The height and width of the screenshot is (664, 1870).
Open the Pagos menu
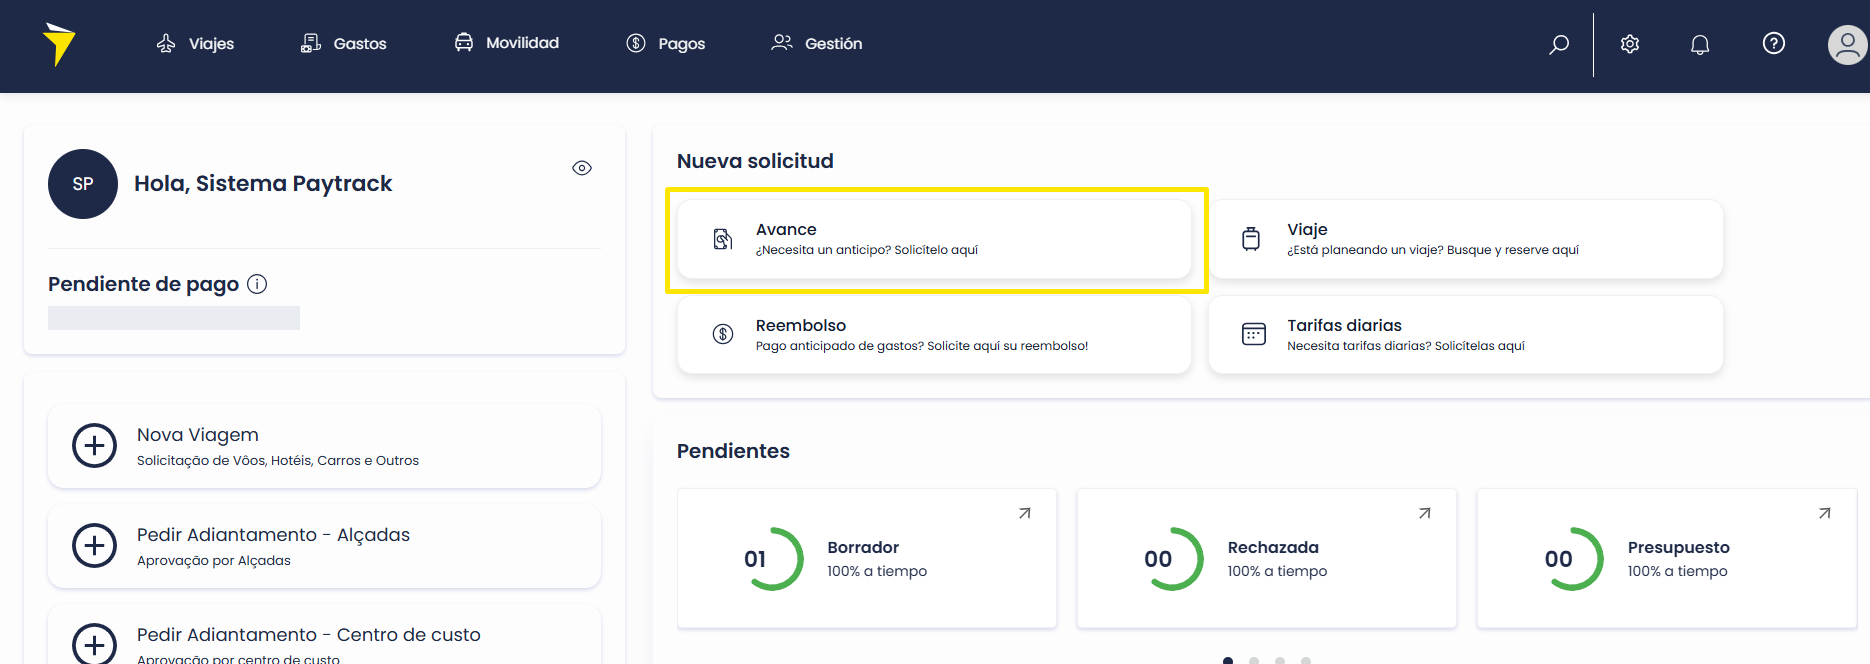click(x=666, y=43)
